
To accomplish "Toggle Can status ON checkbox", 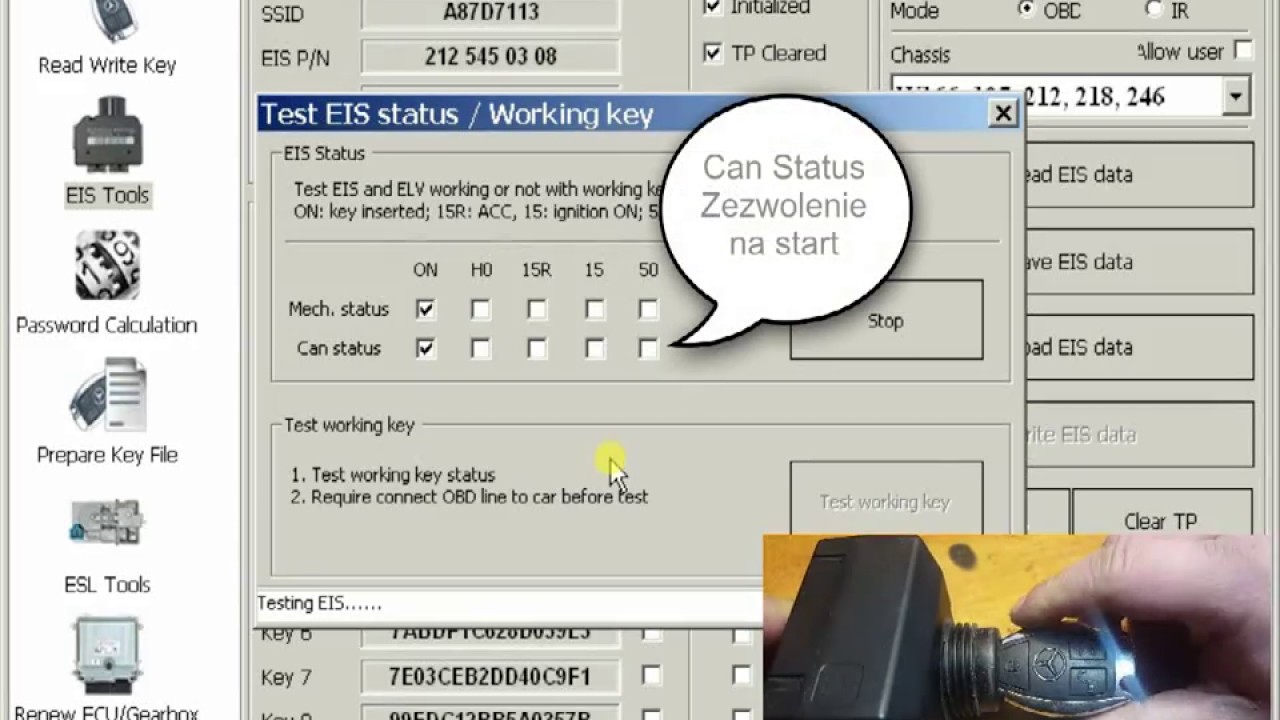I will point(425,349).
